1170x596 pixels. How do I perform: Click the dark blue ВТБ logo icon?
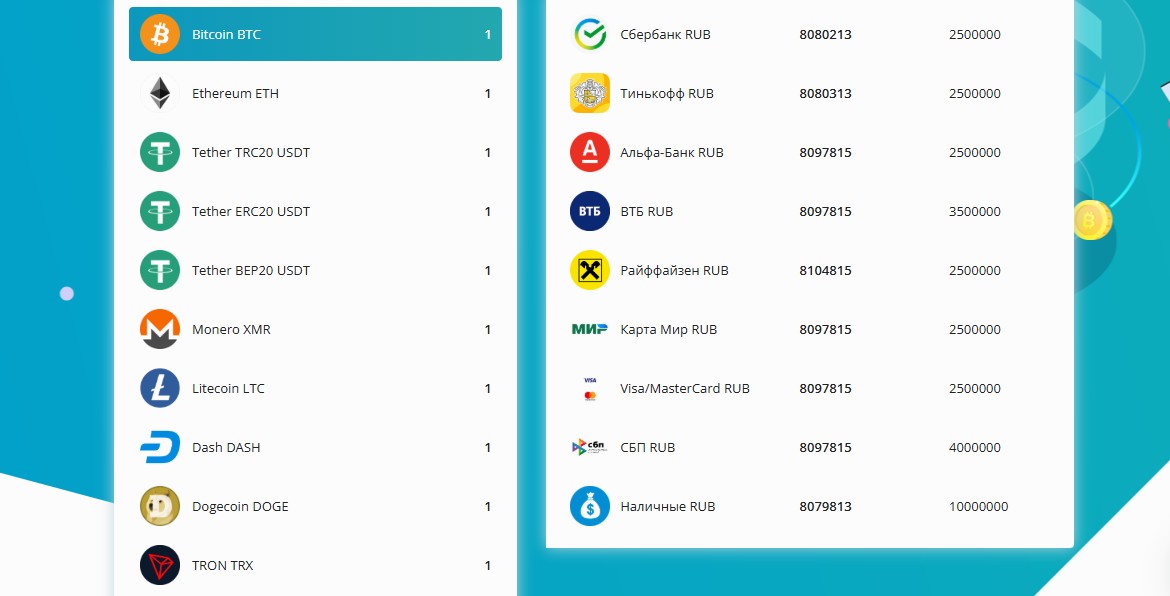589,211
